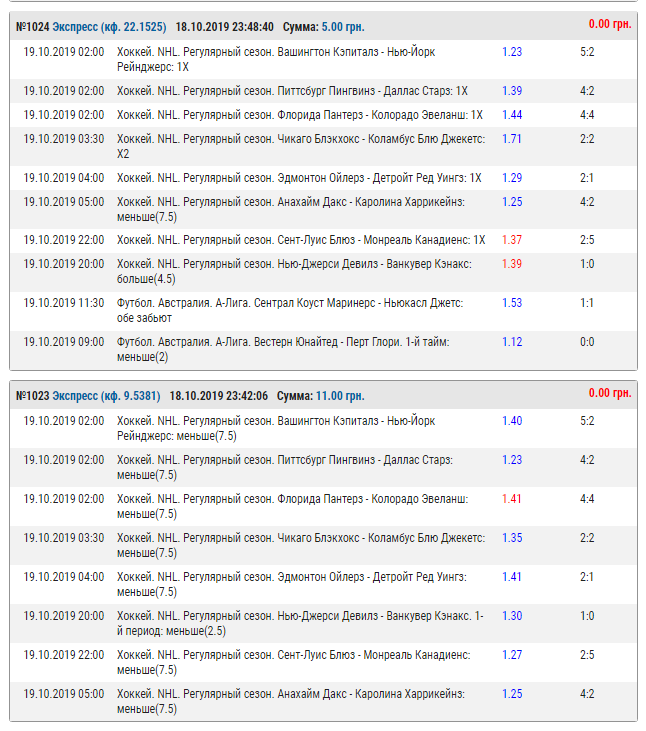The image size is (646, 731).
Task: Click odds value 1.27
Action: click(x=512, y=655)
